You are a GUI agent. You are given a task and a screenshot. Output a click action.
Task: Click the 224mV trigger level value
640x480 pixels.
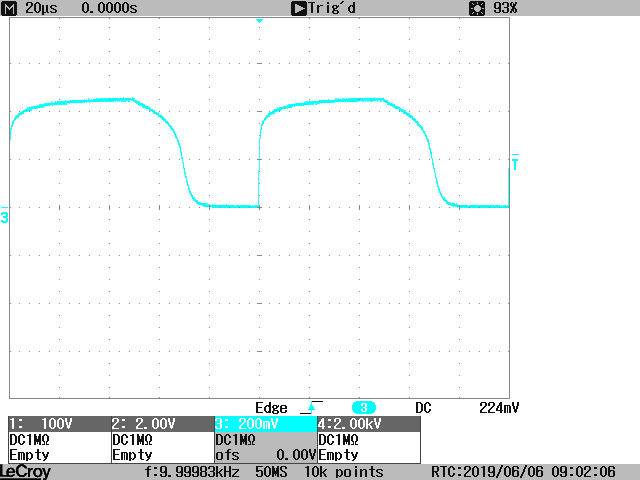499,408
